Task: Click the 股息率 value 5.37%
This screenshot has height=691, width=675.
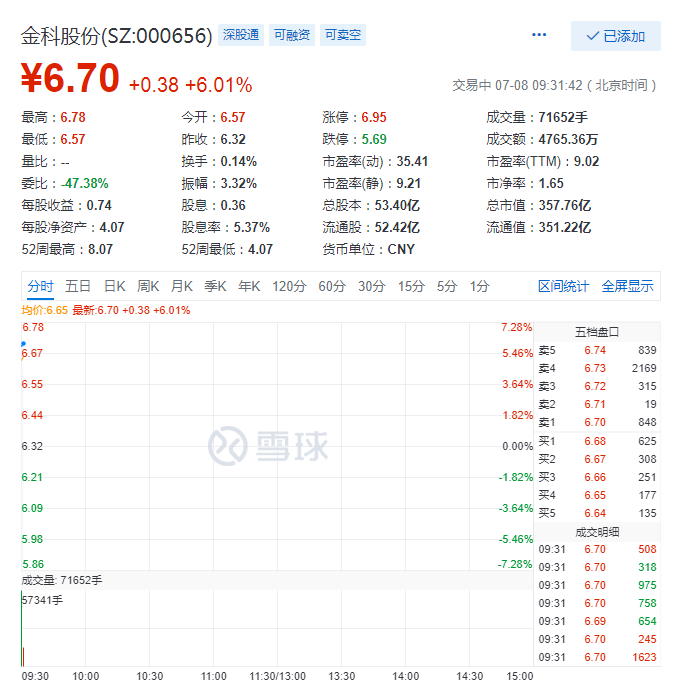Action: point(252,227)
